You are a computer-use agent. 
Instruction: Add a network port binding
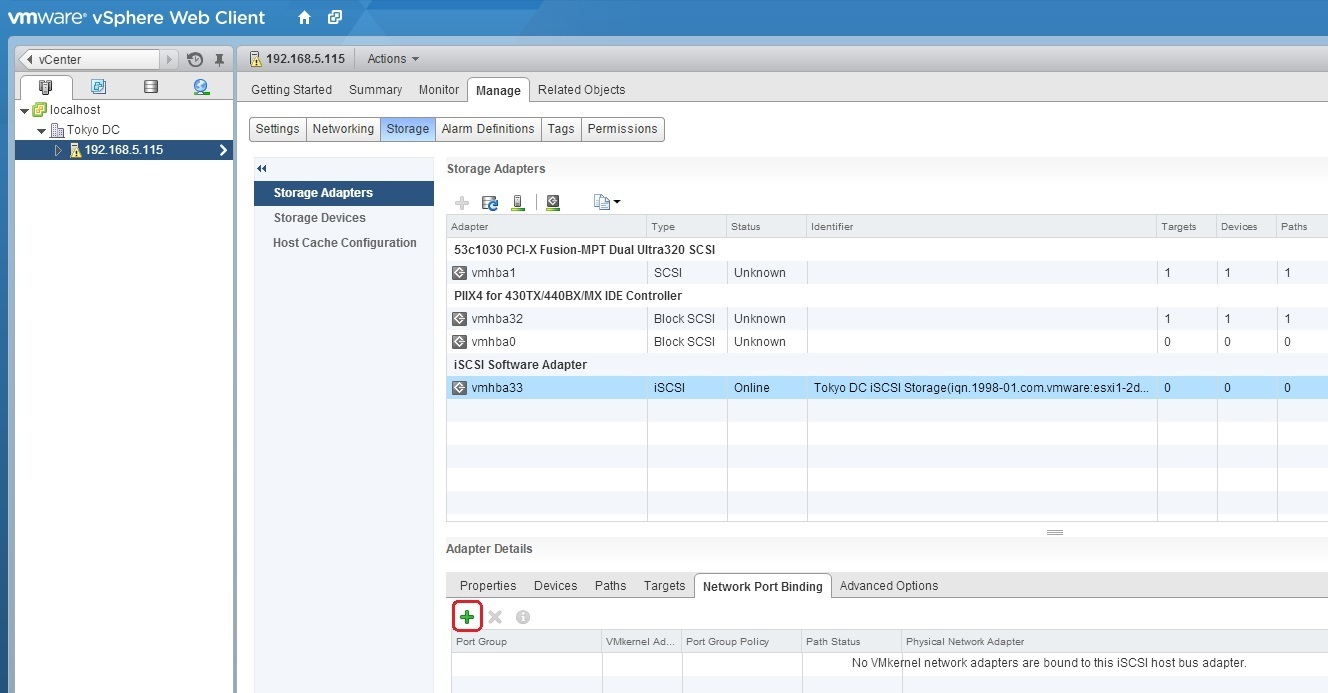(x=467, y=617)
